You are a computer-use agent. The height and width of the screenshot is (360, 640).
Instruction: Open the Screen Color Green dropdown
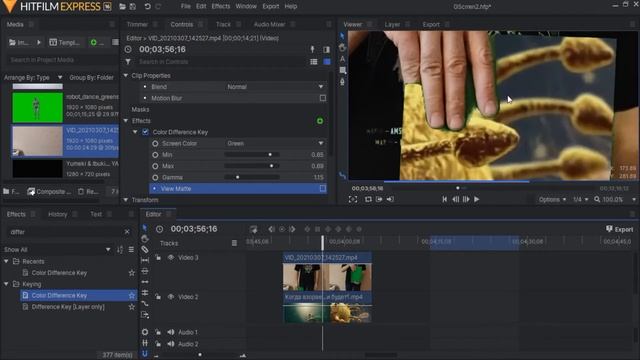pyautogui.click(x=275, y=143)
